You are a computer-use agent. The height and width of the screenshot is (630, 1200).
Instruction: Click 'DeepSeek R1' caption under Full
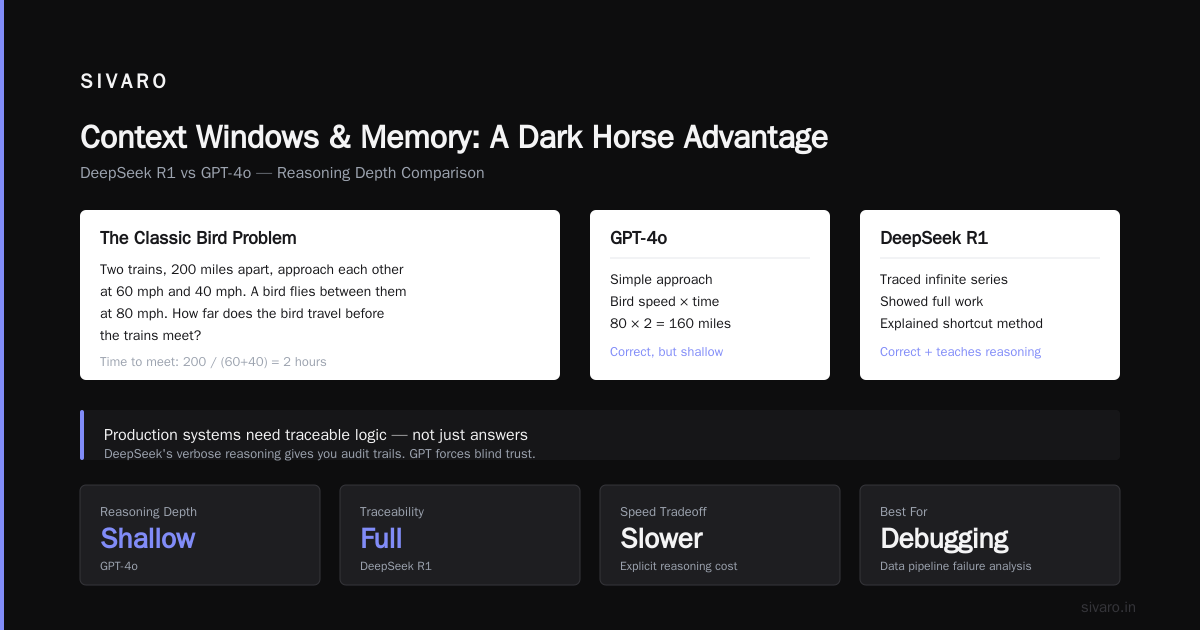coord(396,566)
